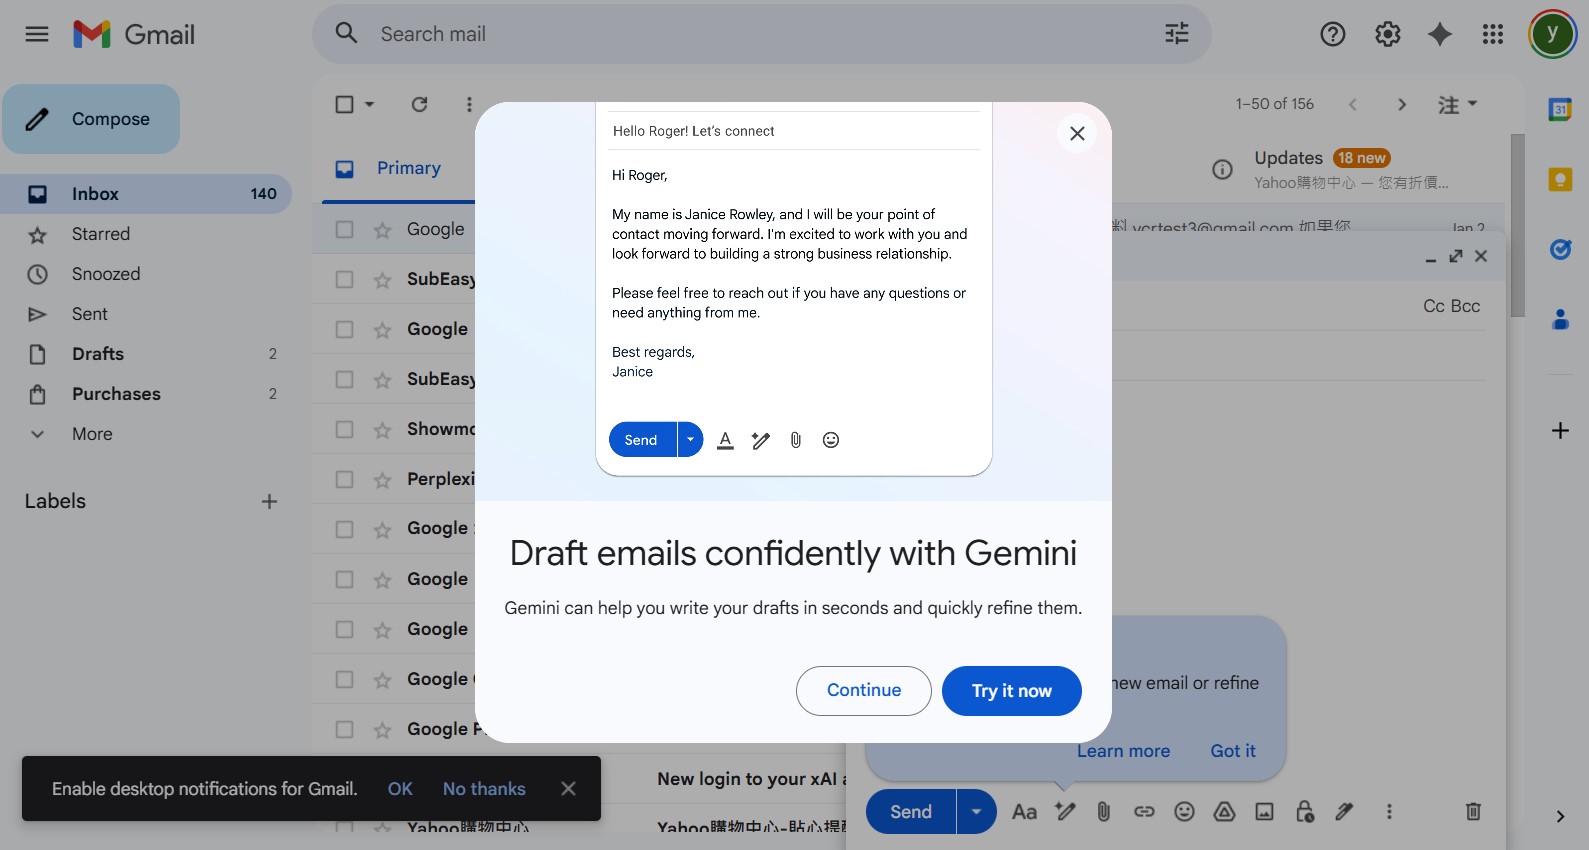Star the first Google email
Image resolution: width=1589 pixels, height=850 pixels.
point(382,230)
